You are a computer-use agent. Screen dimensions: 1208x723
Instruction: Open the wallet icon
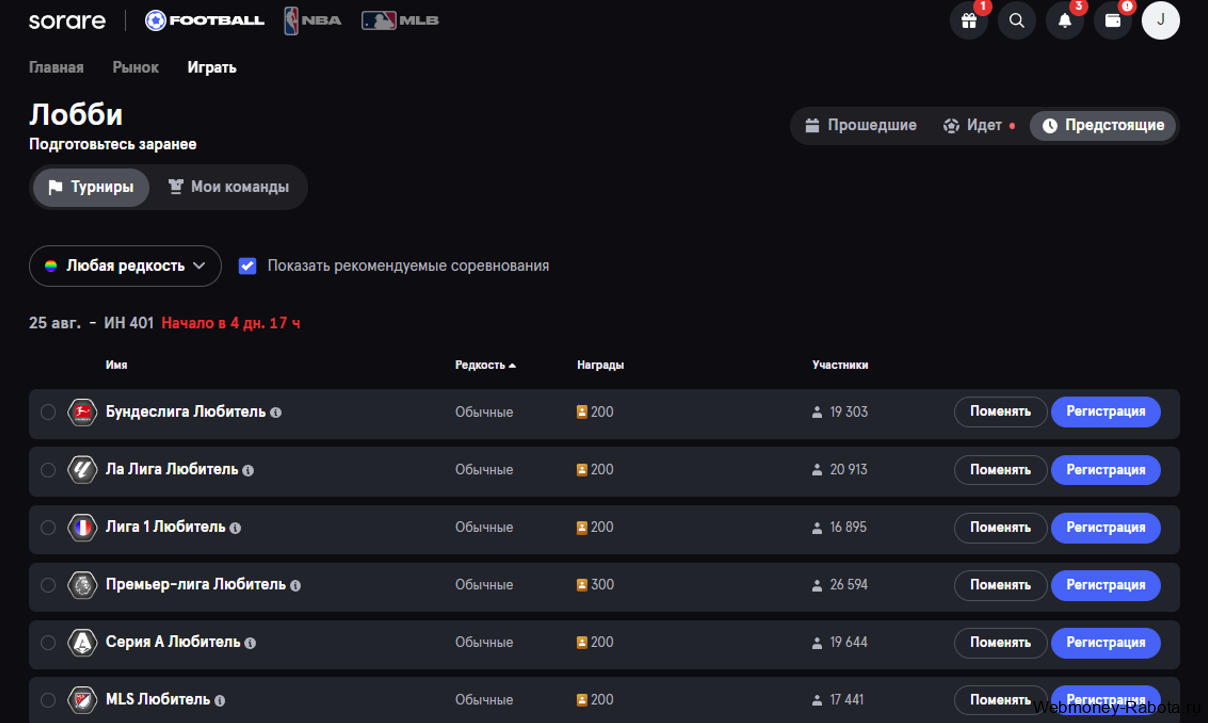pos(1112,20)
